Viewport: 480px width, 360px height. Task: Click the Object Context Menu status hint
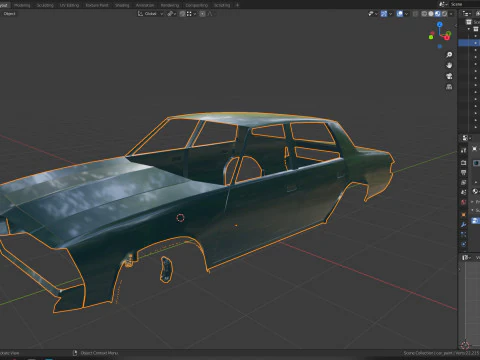99,353
